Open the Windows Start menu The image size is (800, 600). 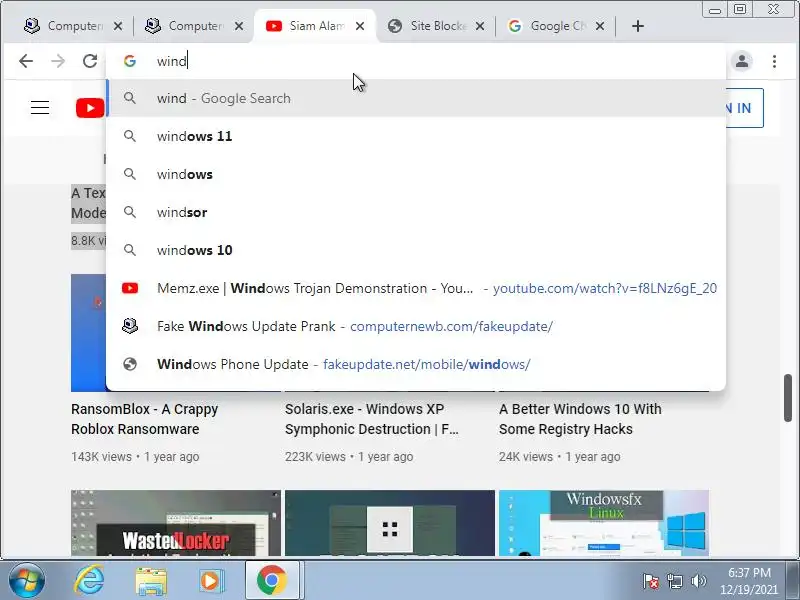point(27,581)
